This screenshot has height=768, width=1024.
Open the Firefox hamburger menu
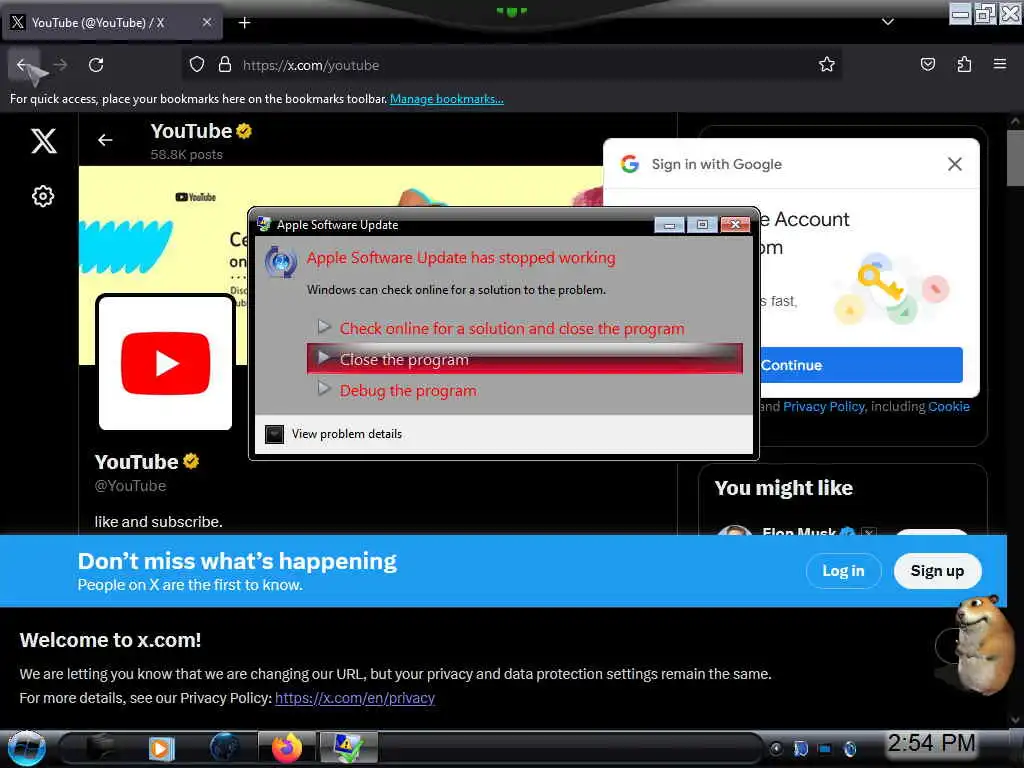[x=1000, y=64]
